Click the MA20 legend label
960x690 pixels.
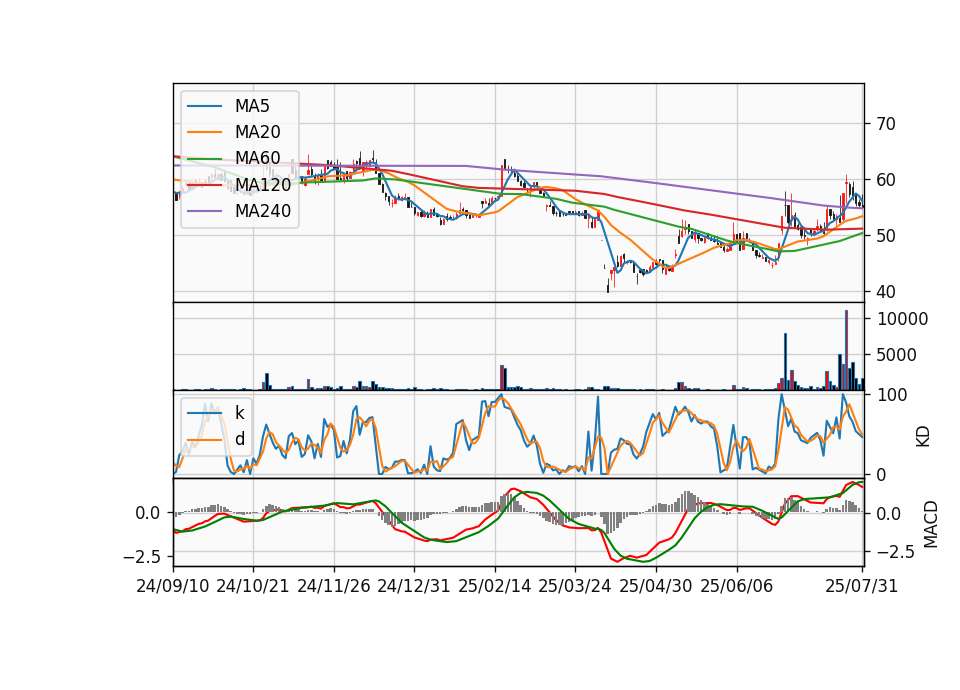click(258, 132)
